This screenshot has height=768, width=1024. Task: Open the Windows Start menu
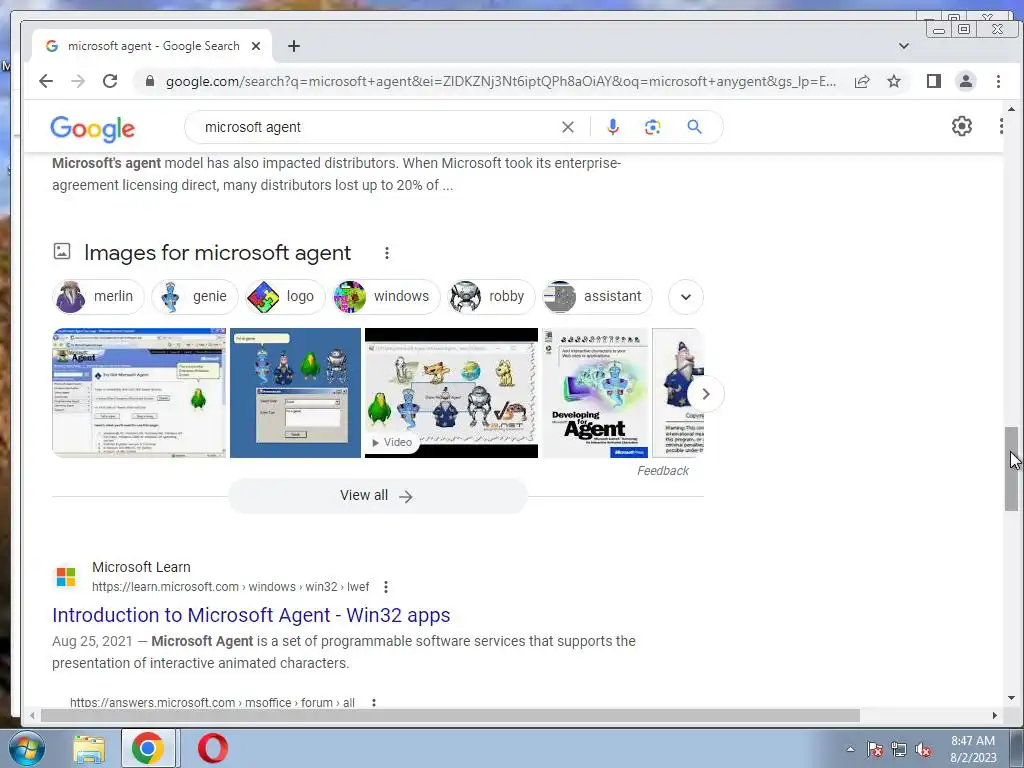click(x=27, y=749)
